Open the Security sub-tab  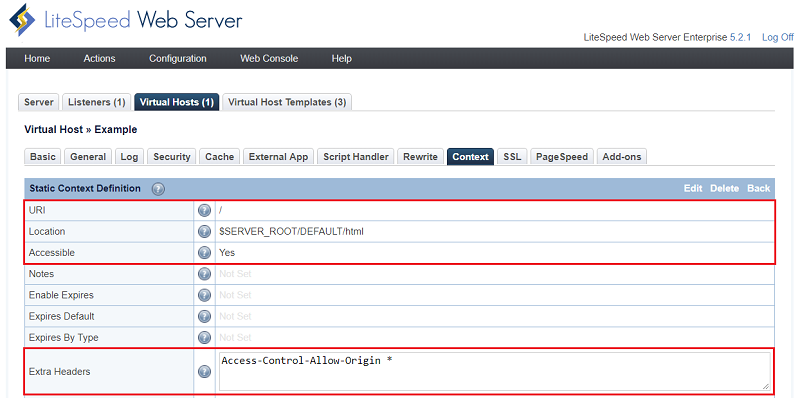point(171,157)
